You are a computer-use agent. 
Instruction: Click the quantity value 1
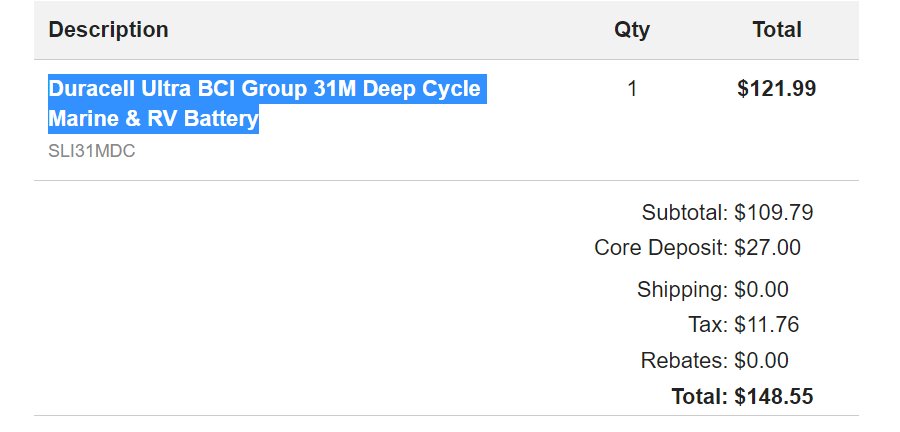(x=631, y=89)
